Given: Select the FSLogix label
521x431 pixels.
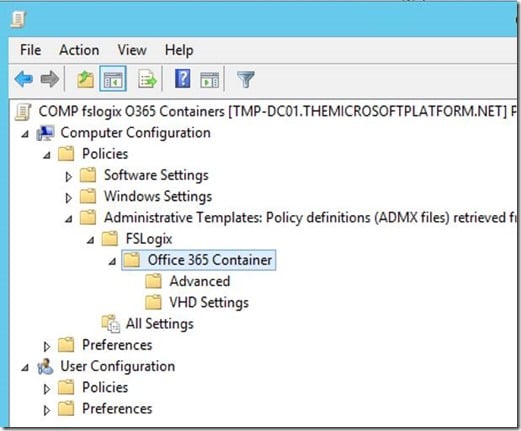Looking at the screenshot, I should point(149,239).
